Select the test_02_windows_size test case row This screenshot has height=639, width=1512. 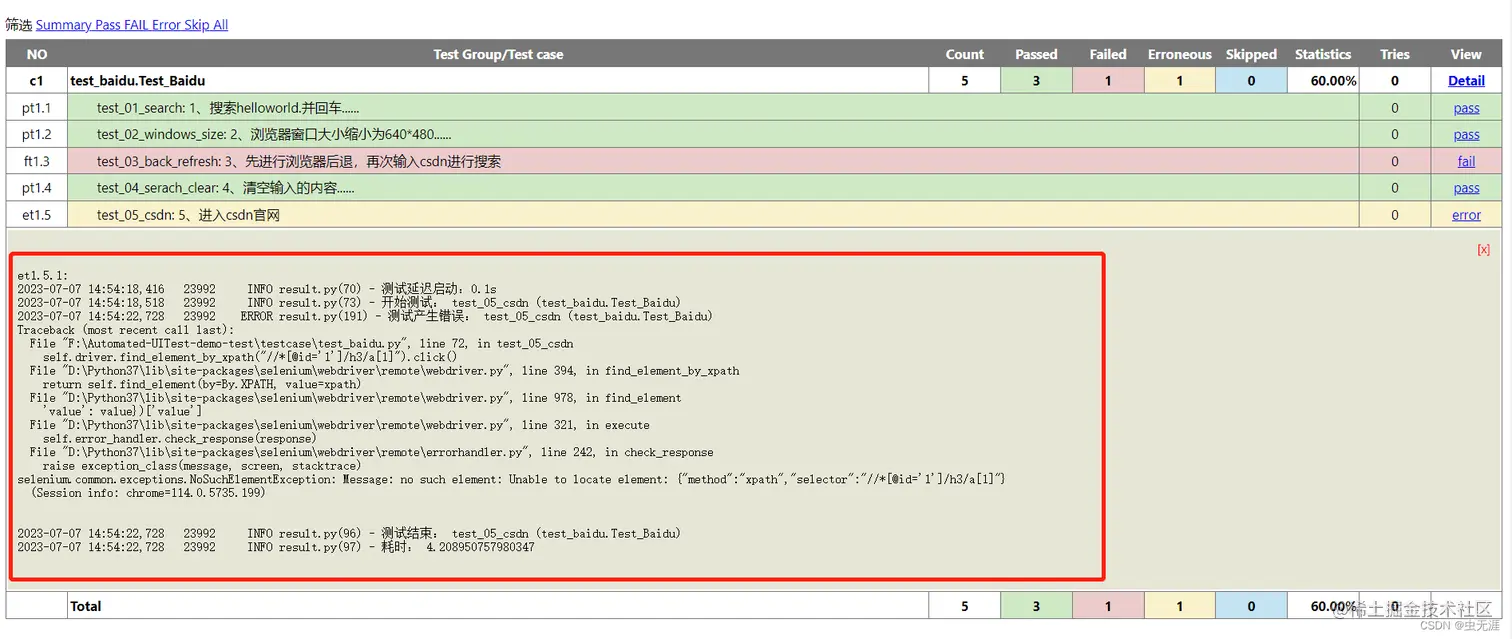(713, 135)
